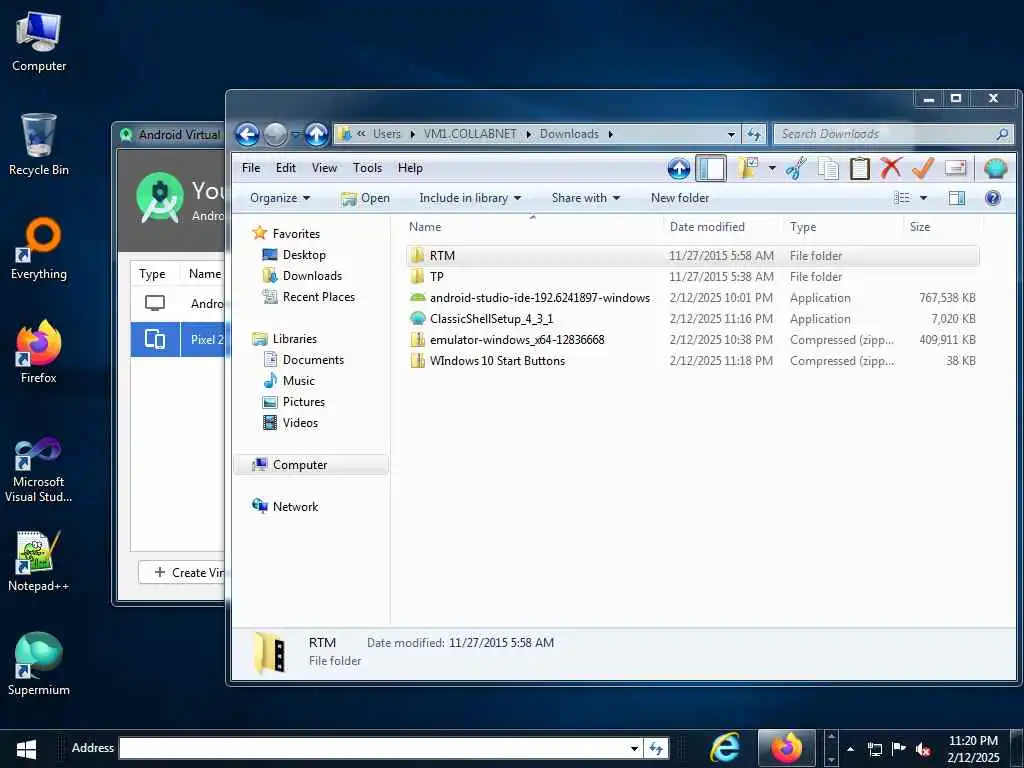This screenshot has height=768, width=1024.
Task: Select the TP folder
Action: click(x=692, y=277)
